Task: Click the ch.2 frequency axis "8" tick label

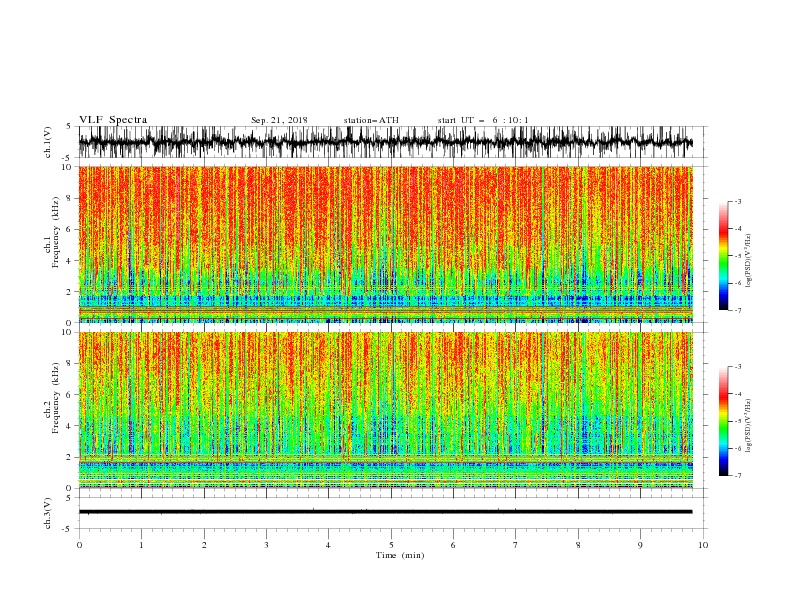Action: [70, 364]
